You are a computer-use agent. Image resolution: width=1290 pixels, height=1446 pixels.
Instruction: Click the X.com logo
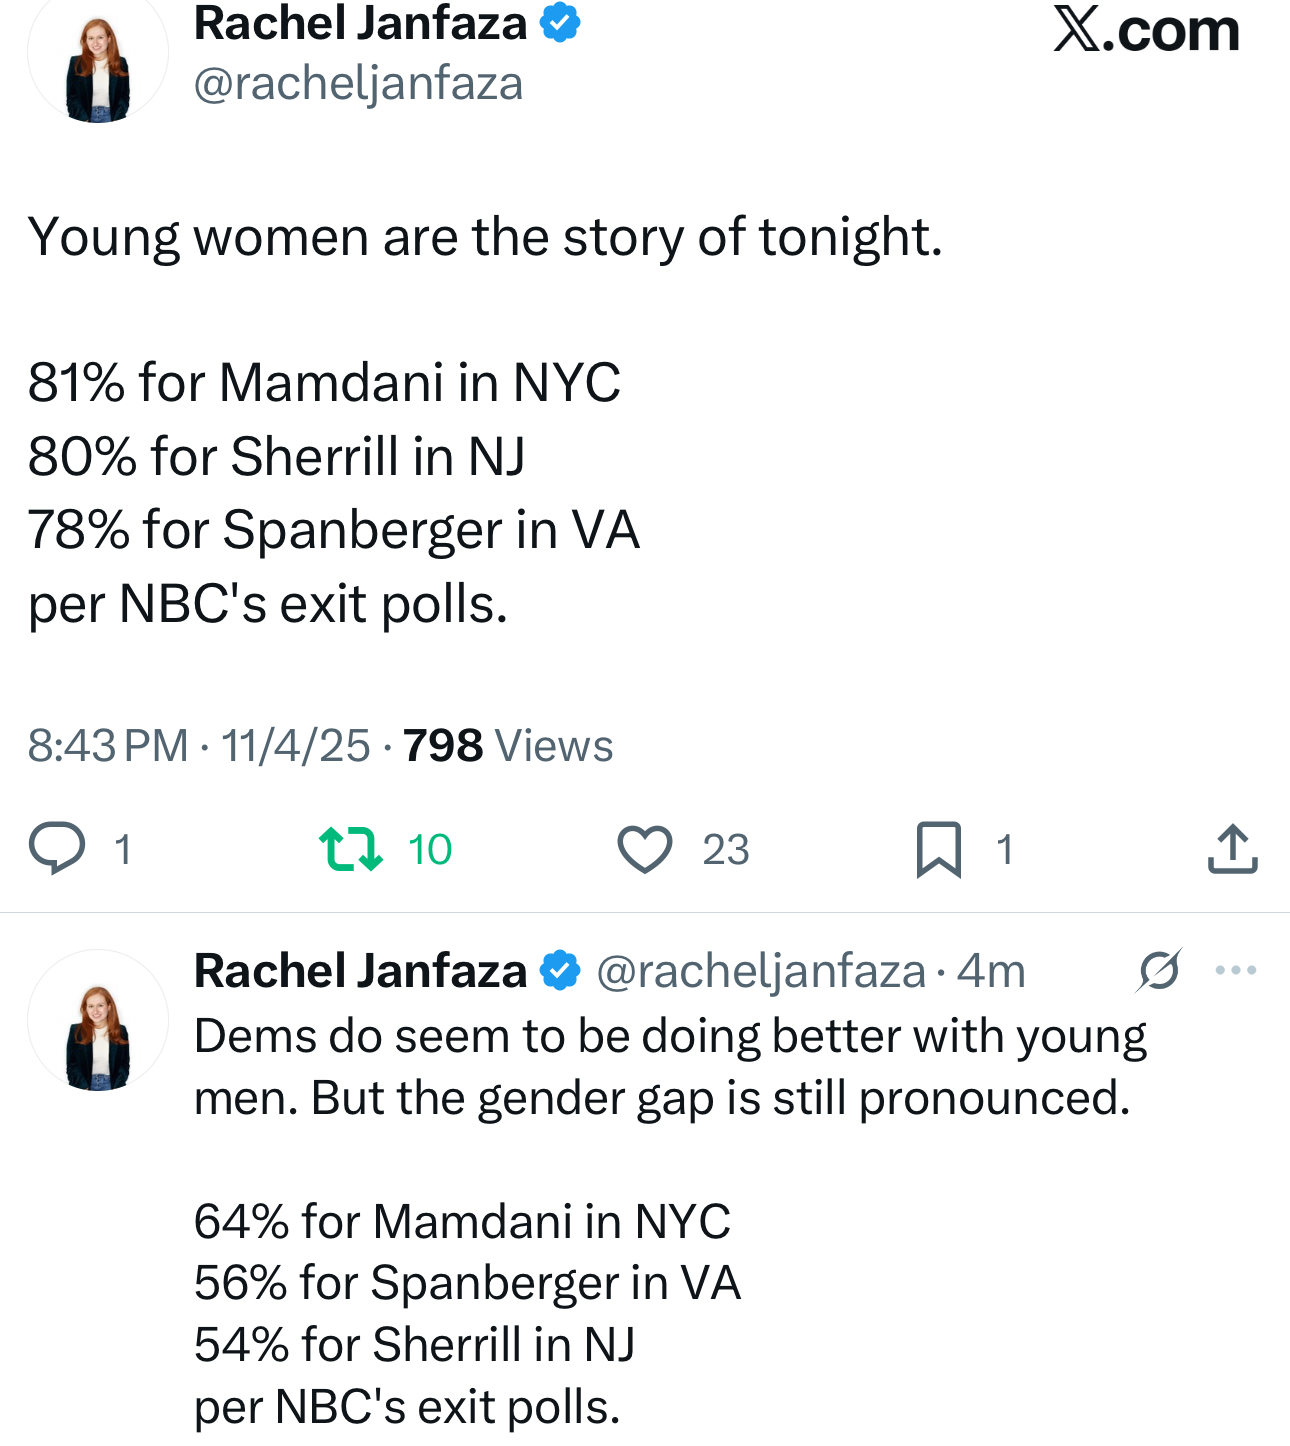click(x=1146, y=30)
